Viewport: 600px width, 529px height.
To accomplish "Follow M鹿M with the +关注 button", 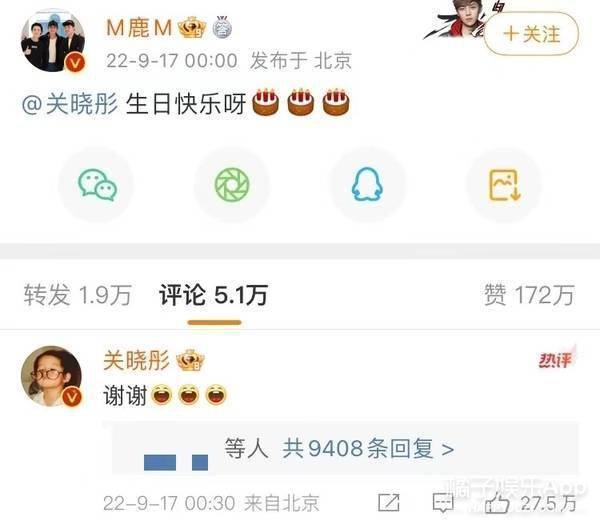I will (x=531, y=34).
